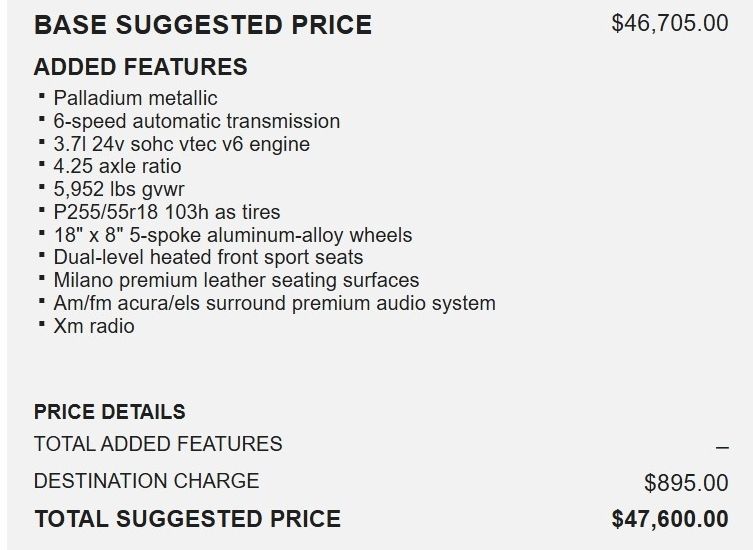Select the Xm radio feature
753x550 pixels.
pyautogui.click(x=93, y=326)
